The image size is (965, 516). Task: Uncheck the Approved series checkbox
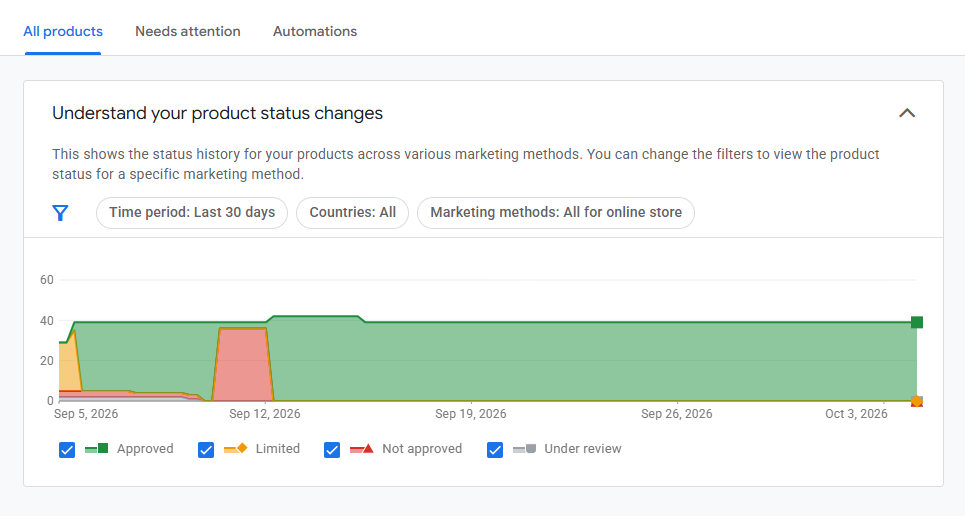click(x=67, y=449)
